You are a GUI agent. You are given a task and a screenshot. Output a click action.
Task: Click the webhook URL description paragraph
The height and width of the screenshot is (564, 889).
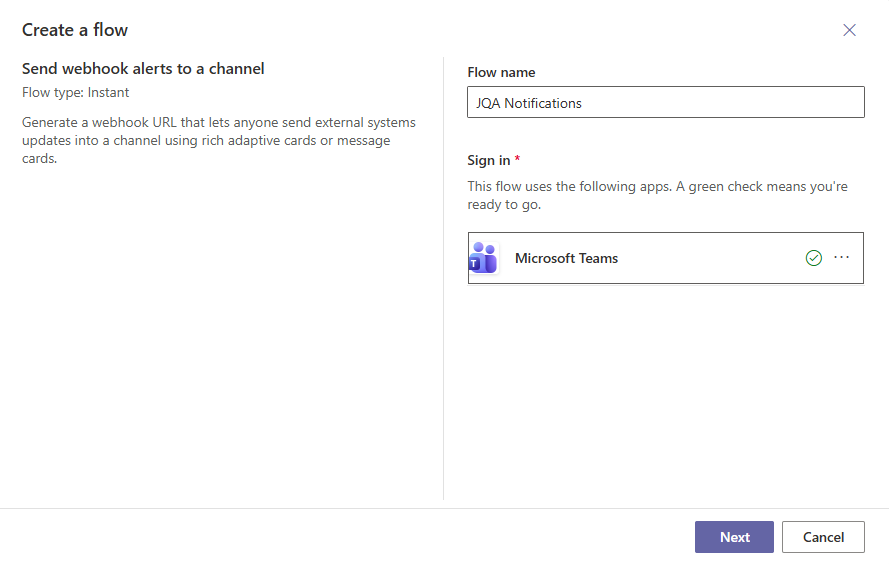pyautogui.click(x=218, y=140)
